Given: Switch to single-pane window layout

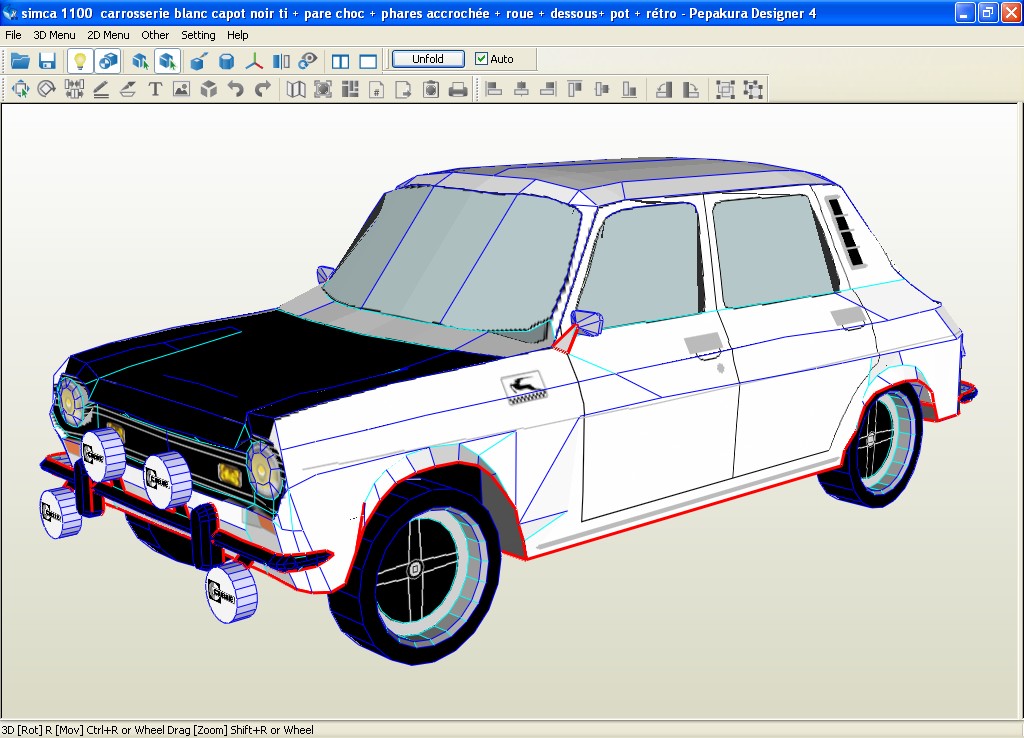Looking at the screenshot, I should click(368, 61).
